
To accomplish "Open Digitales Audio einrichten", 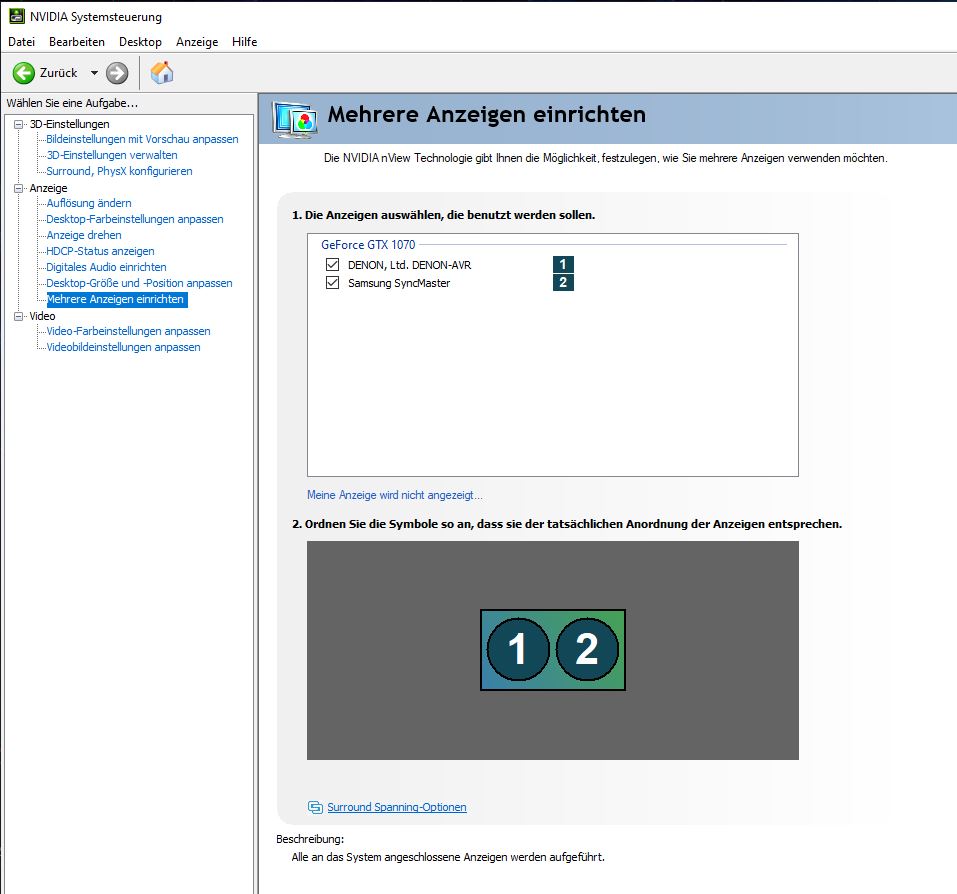I will (106, 267).
